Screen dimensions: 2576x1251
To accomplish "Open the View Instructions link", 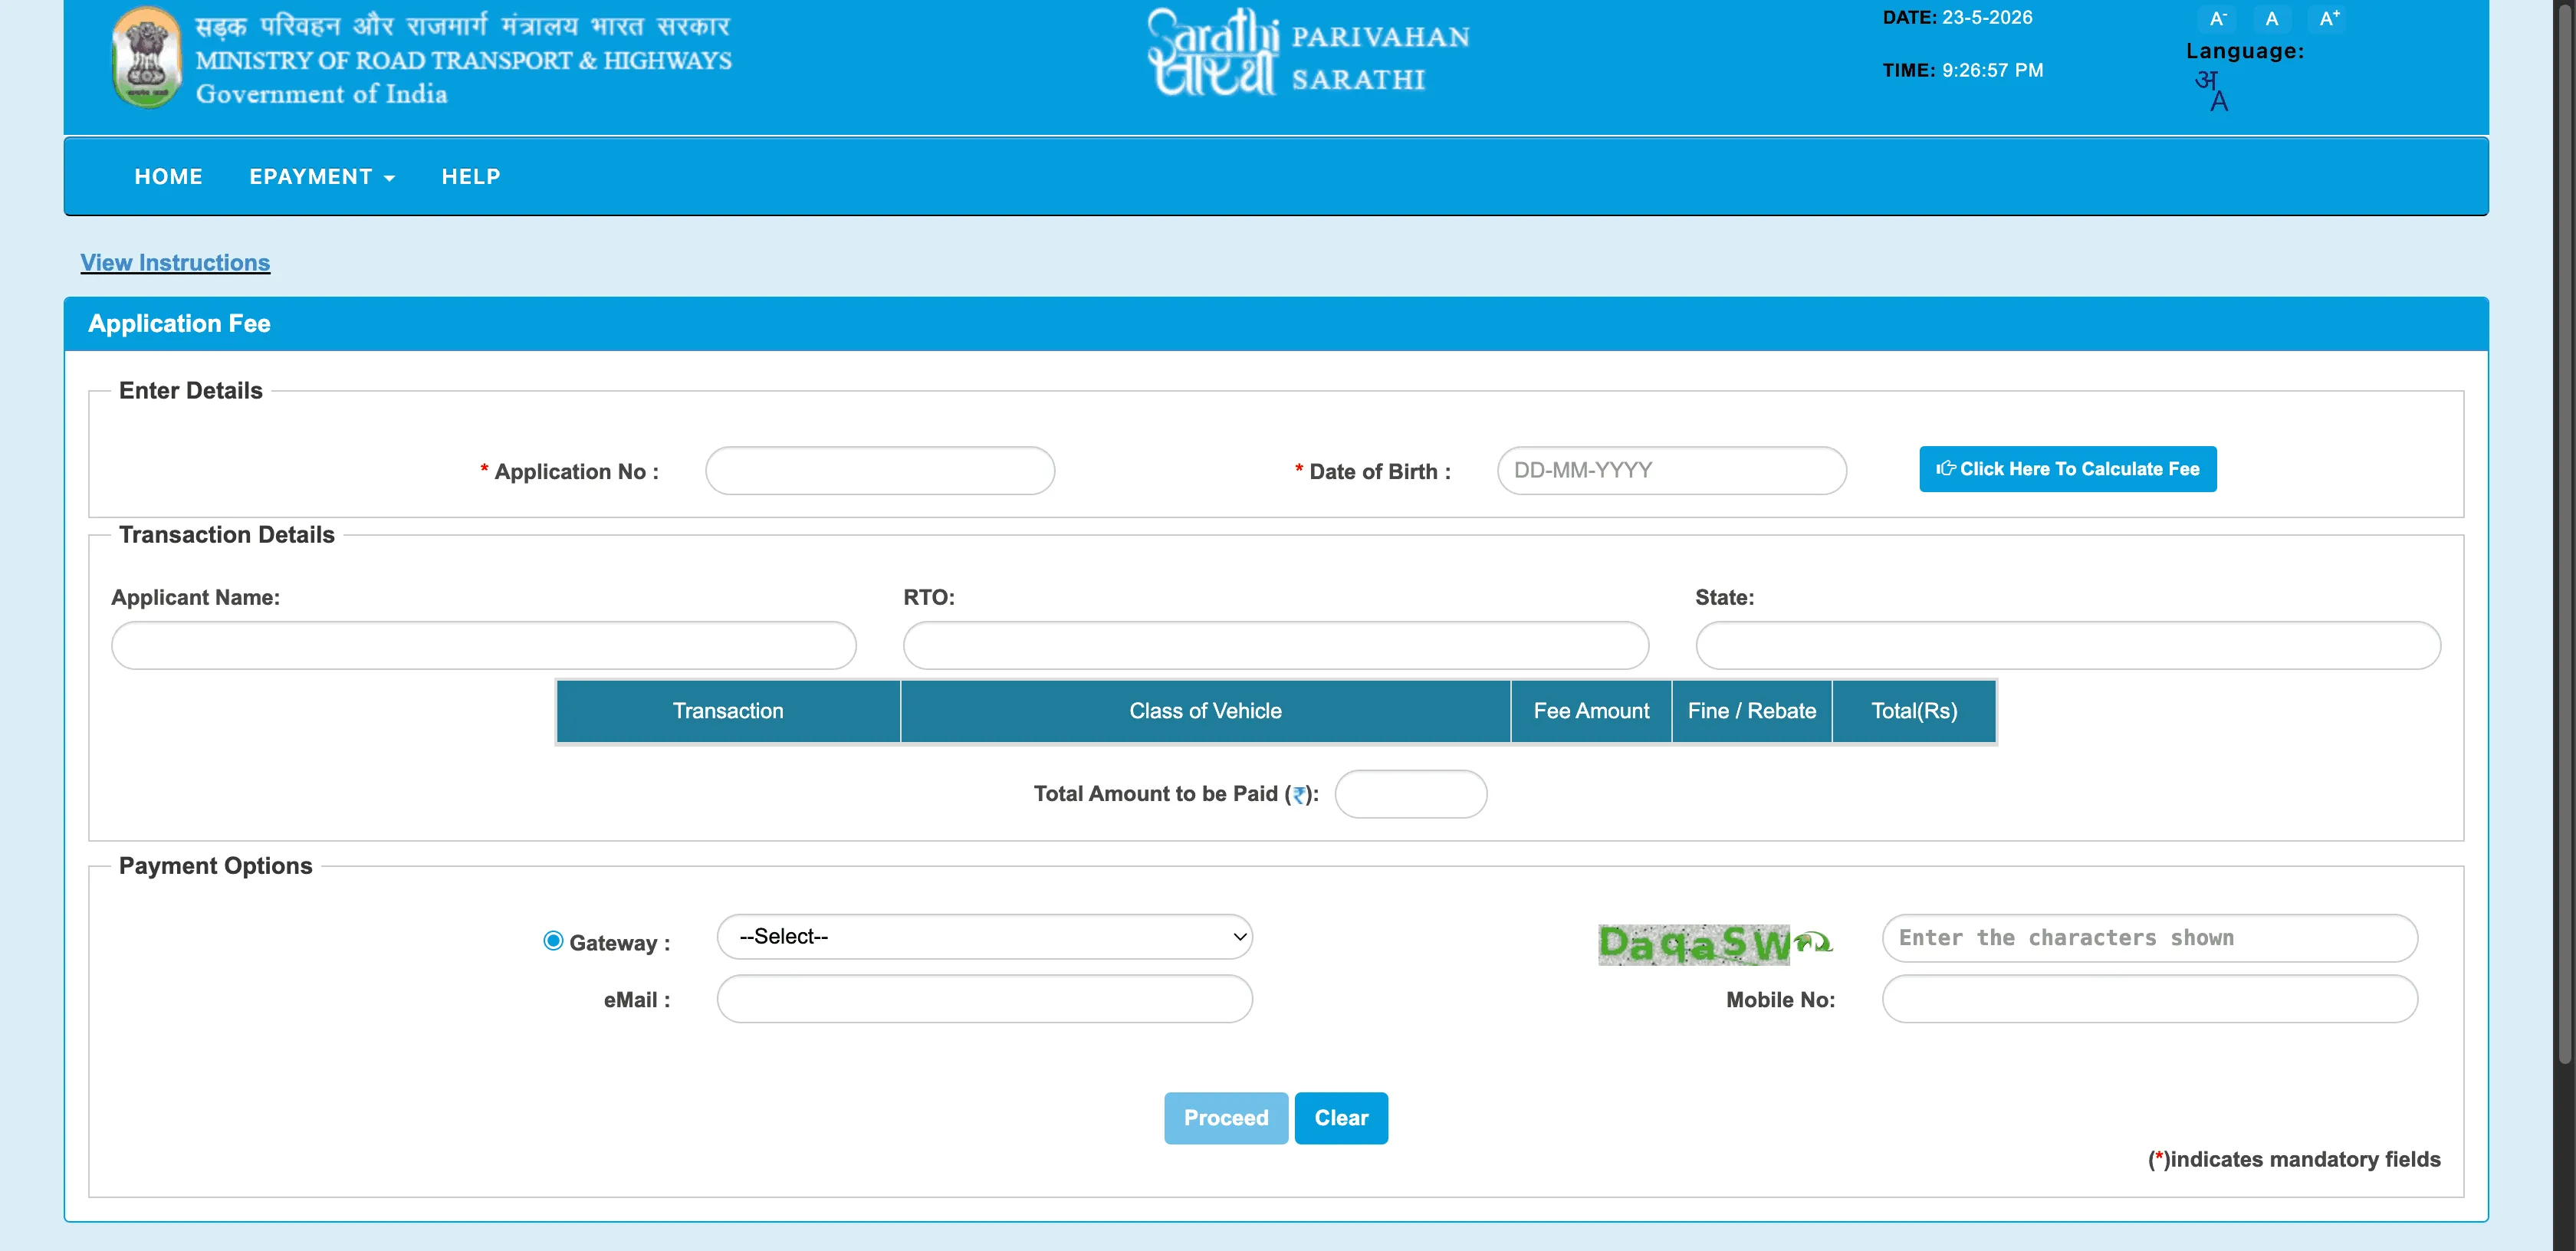I will (x=175, y=262).
